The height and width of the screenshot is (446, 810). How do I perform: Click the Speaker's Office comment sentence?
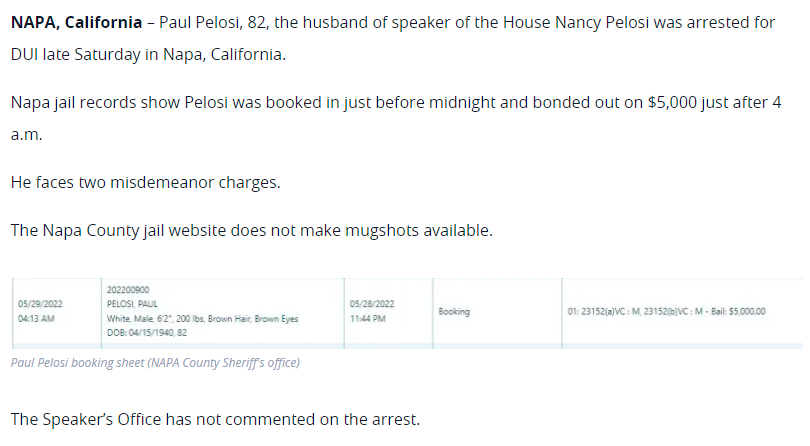point(215,420)
